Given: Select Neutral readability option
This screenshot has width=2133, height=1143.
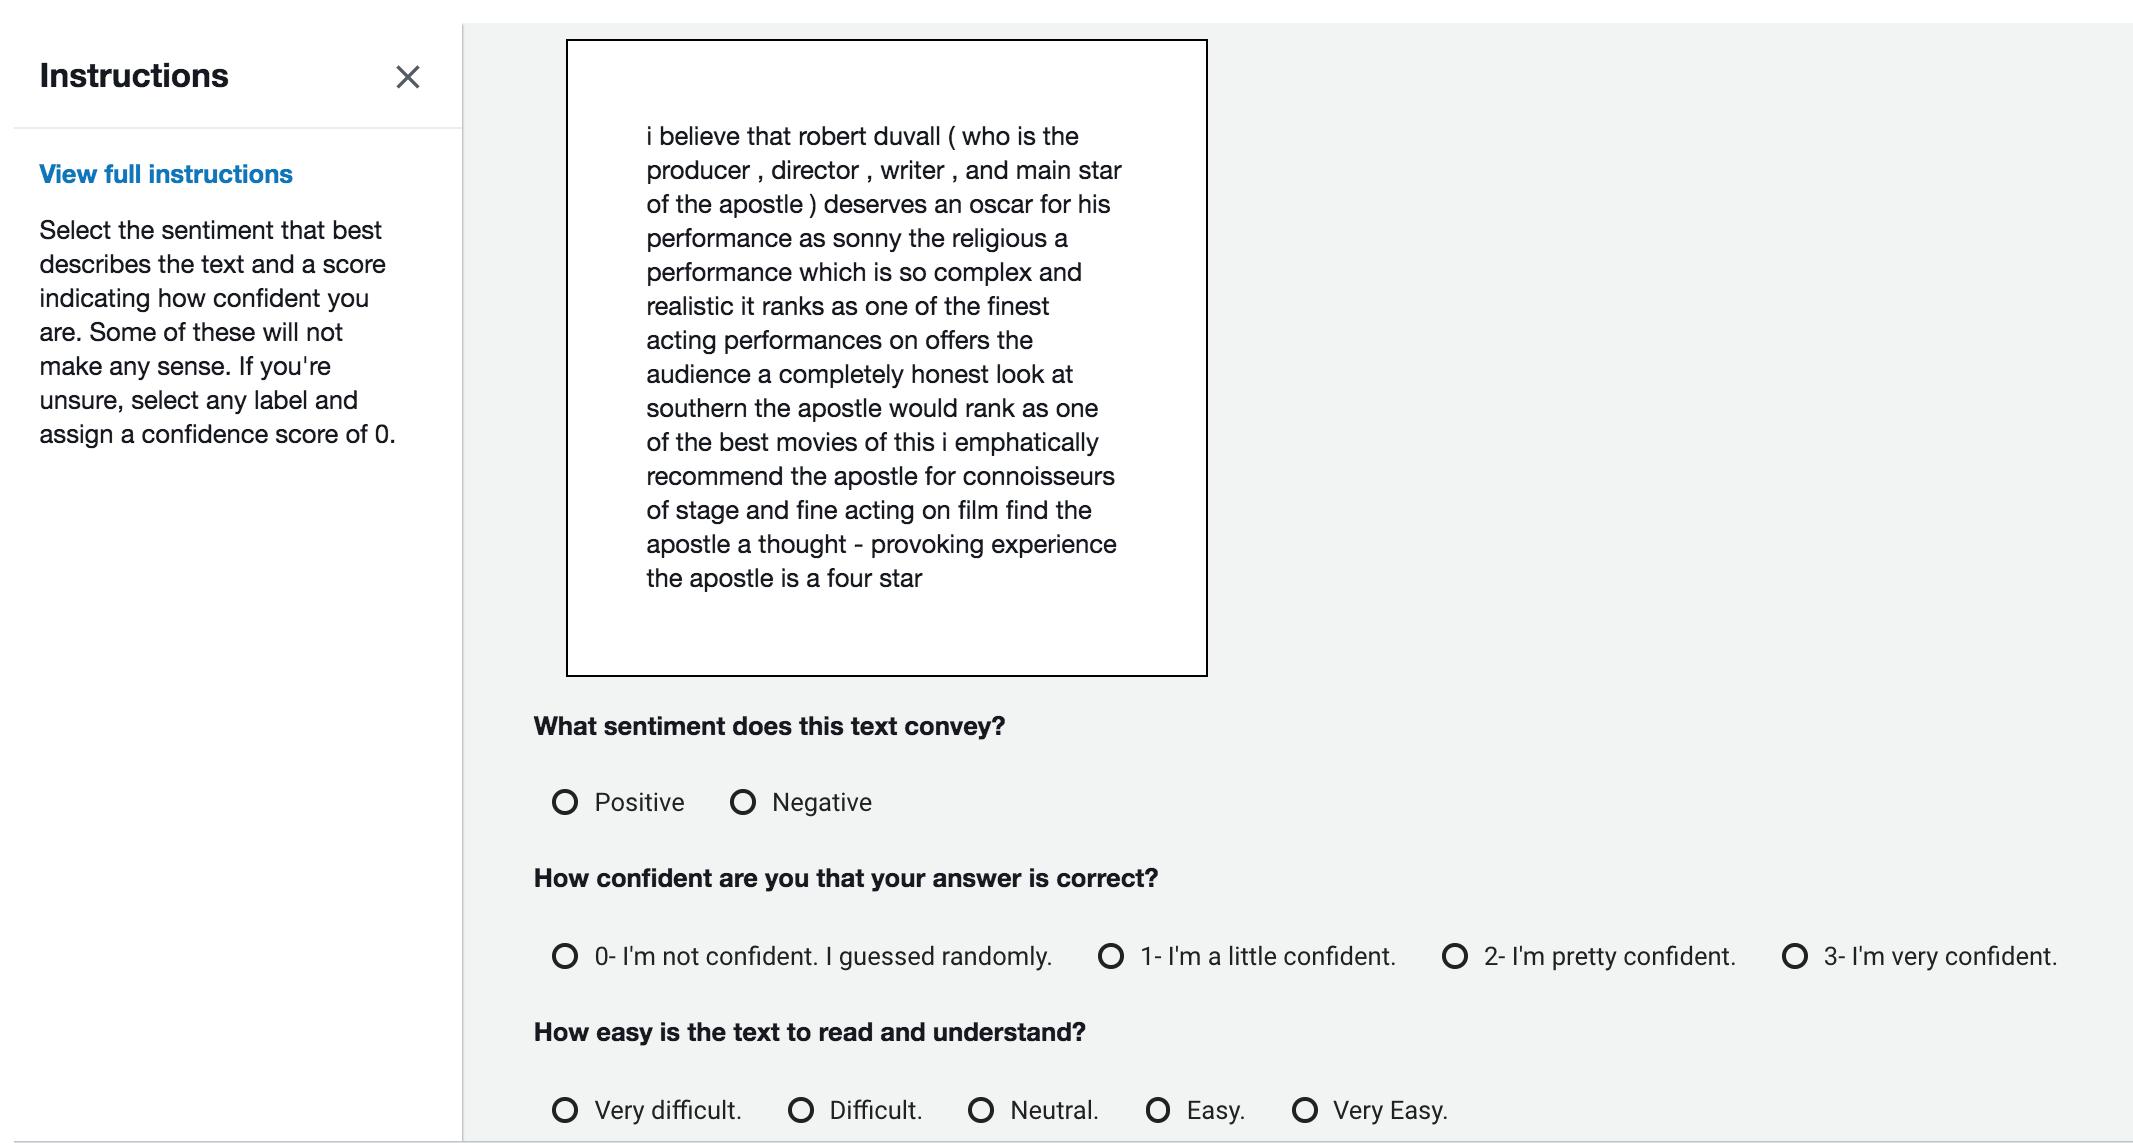Looking at the screenshot, I should click(981, 1110).
